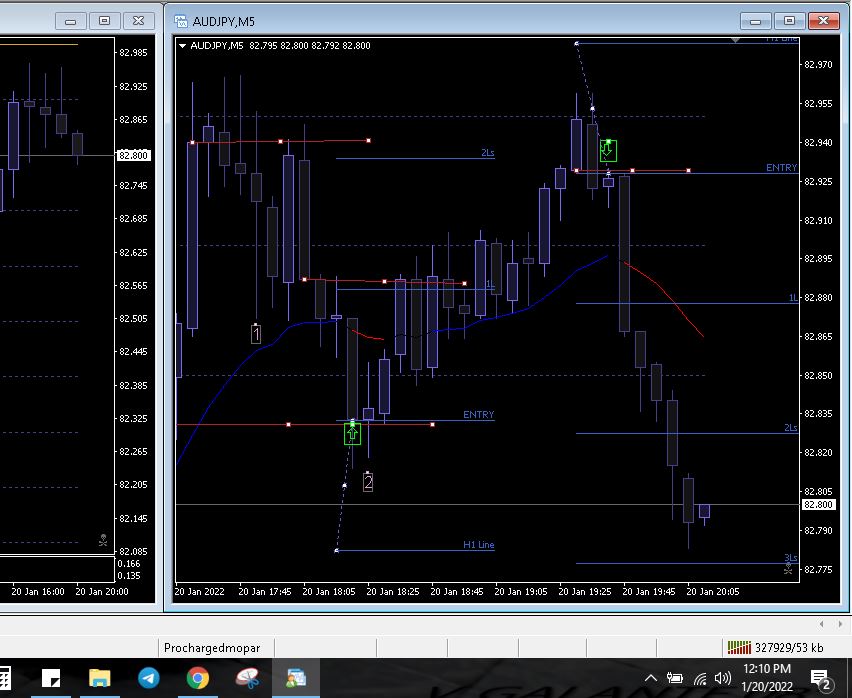The height and width of the screenshot is (698, 852).
Task: Click the AUDJPY chart window title icon
Action: (180, 21)
